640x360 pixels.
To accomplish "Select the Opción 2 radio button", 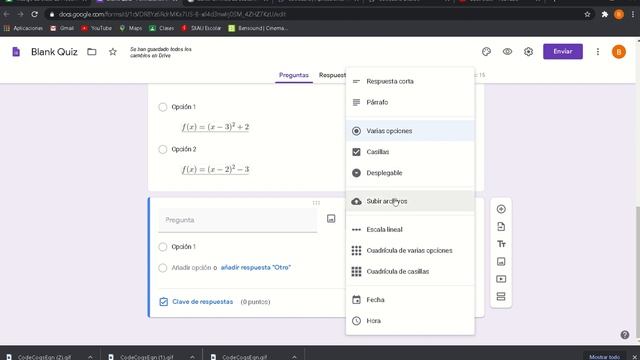I will click(162, 149).
